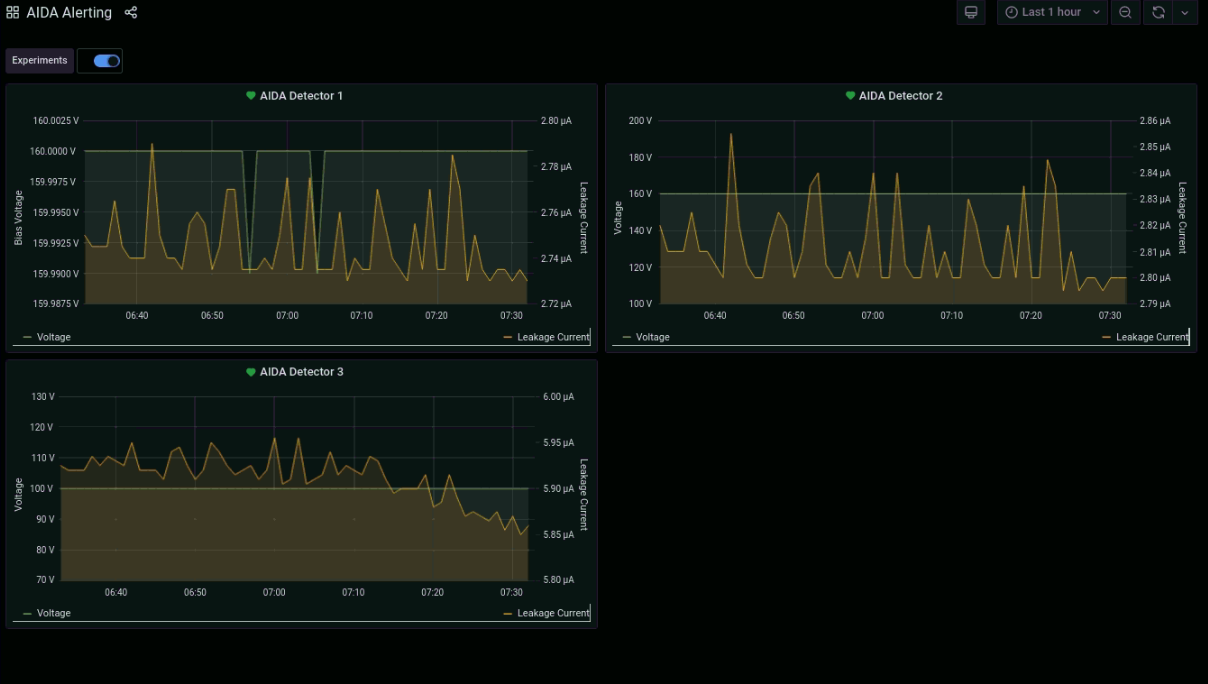Image resolution: width=1208 pixels, height=684 pixels.
Task: Expand the refresh interval dropdown
Action: point(1185,12)
